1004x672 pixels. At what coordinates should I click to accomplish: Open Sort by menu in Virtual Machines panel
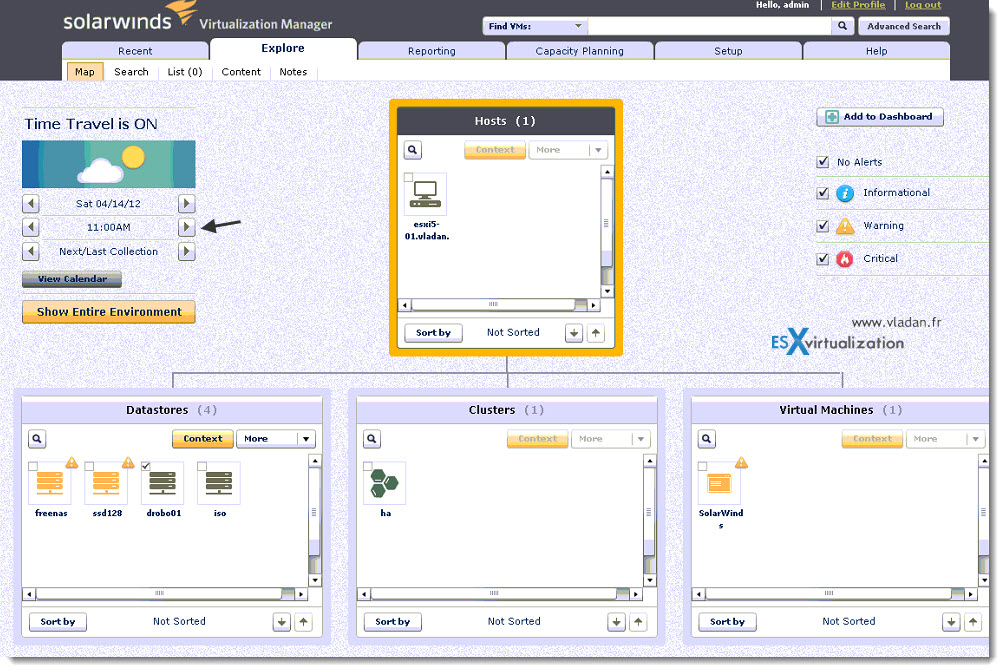(x=727, y=622)
